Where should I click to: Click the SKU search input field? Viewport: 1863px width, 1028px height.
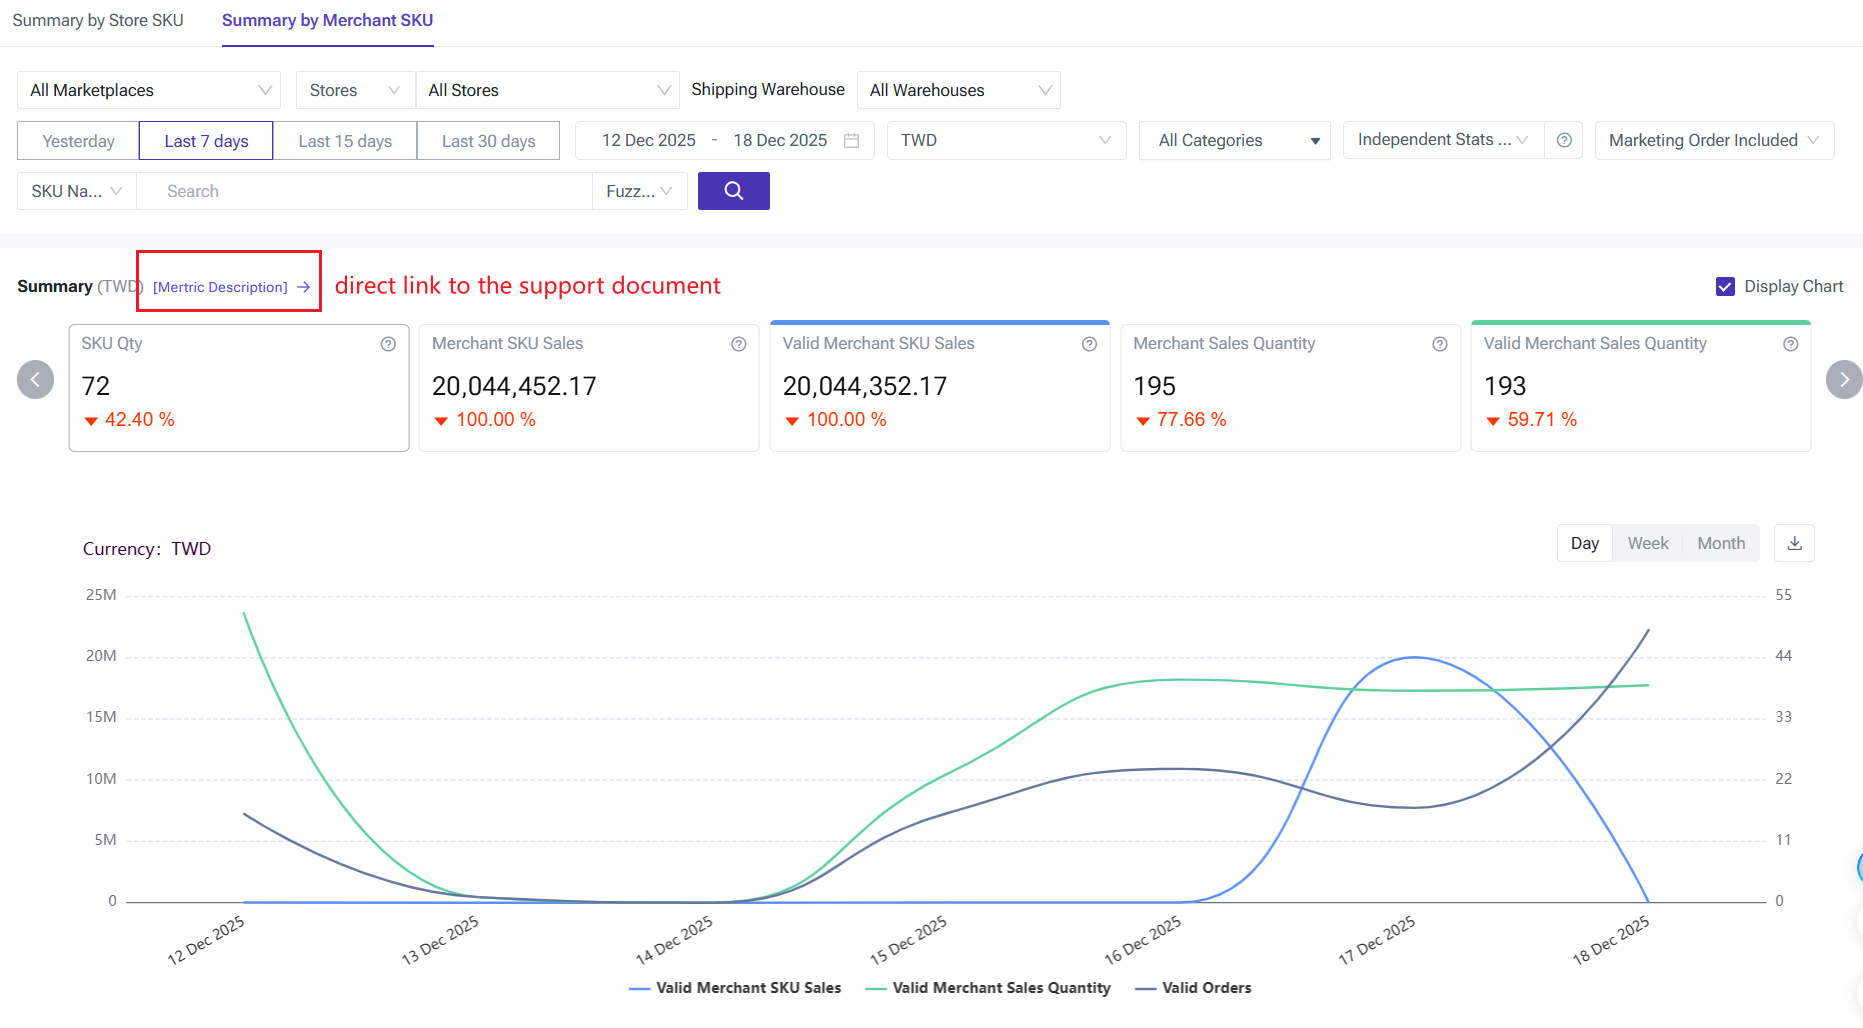click(364, 191)
